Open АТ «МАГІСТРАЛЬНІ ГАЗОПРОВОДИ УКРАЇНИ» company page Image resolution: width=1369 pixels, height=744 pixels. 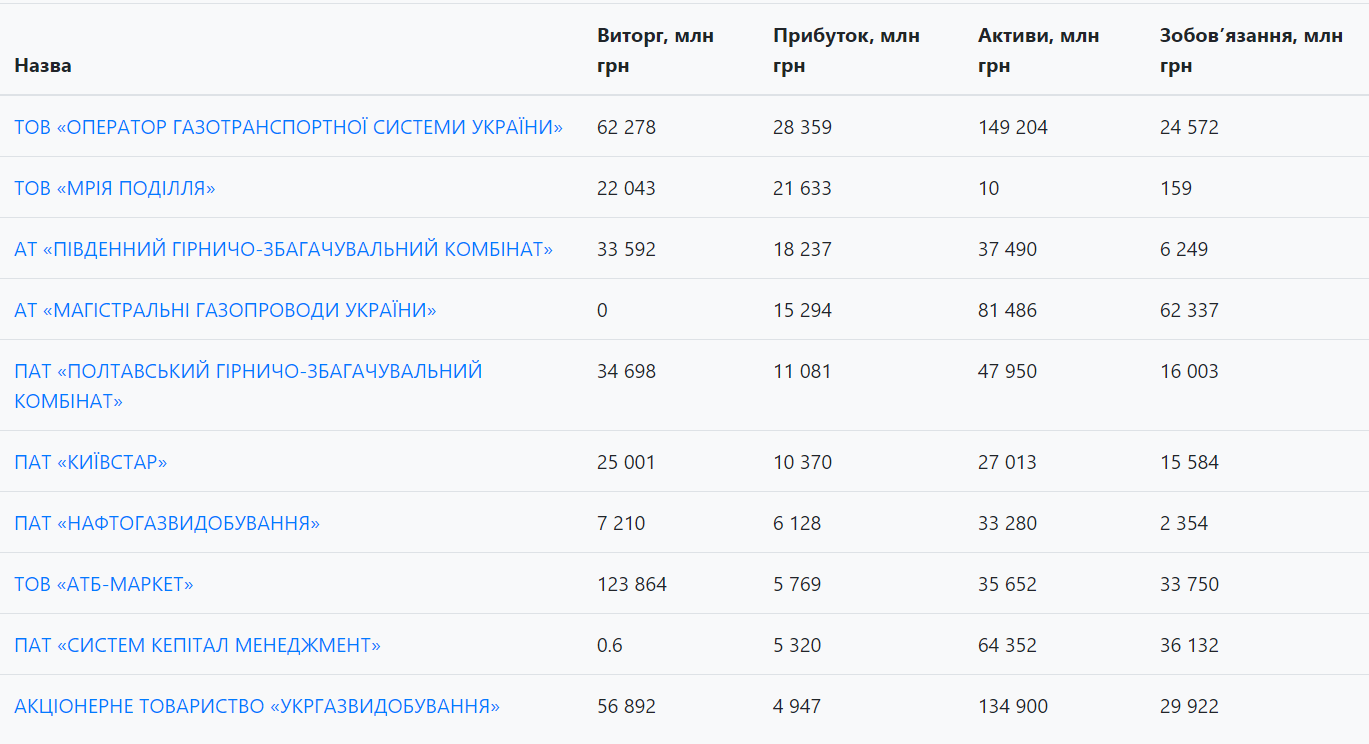pyautogui.click(x=225, y=310)
